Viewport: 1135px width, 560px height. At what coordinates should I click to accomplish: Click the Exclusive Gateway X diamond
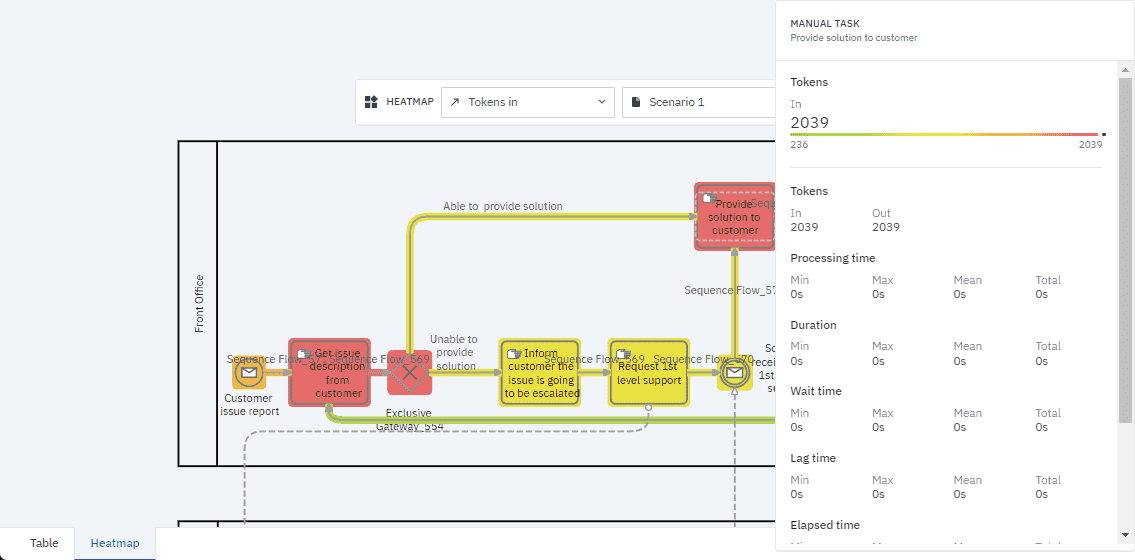[x=410, y=373]
